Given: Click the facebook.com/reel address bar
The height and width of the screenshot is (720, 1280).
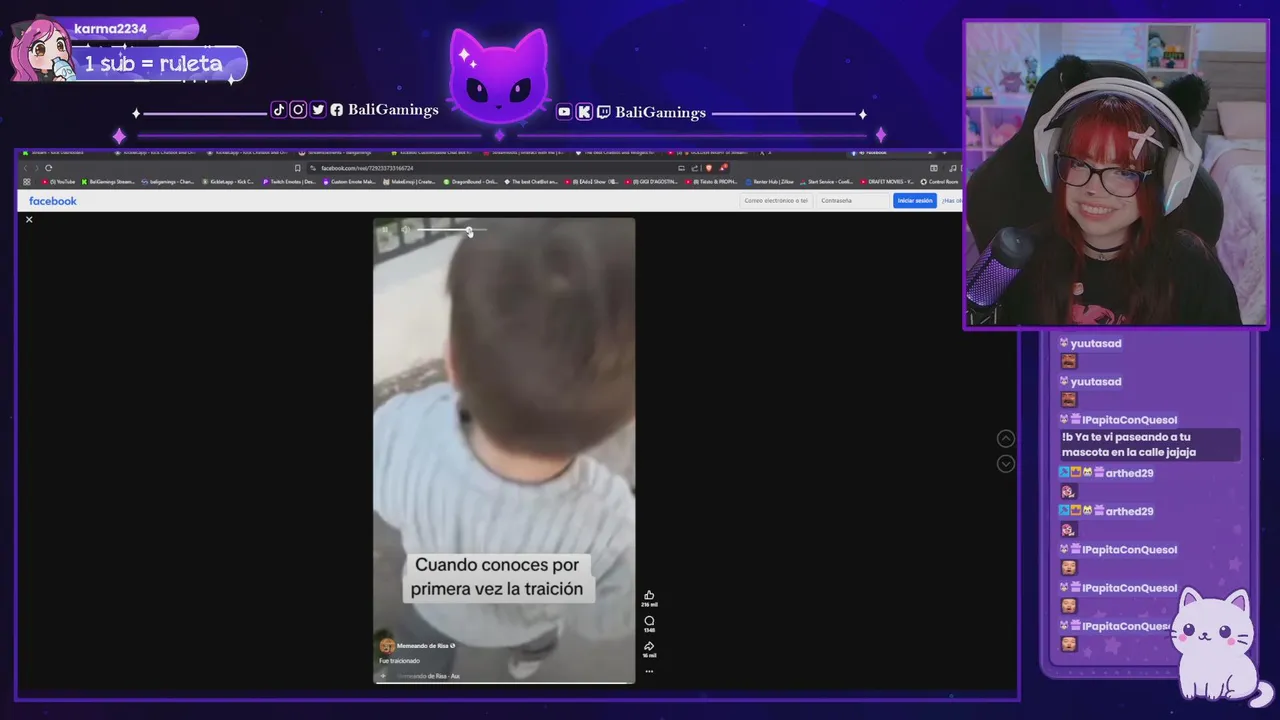Looking at the screenshot, I should coord(490,168).
